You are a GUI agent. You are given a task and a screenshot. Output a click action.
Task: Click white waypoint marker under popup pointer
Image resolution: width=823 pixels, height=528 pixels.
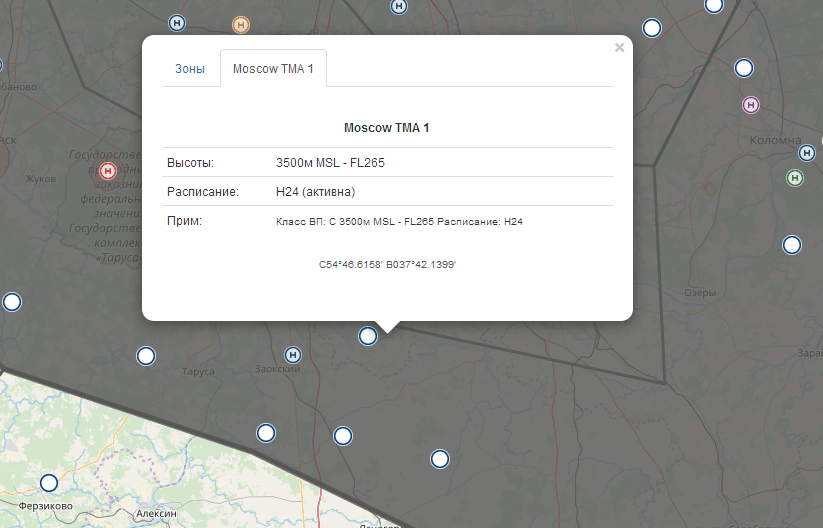coord(368,336)
